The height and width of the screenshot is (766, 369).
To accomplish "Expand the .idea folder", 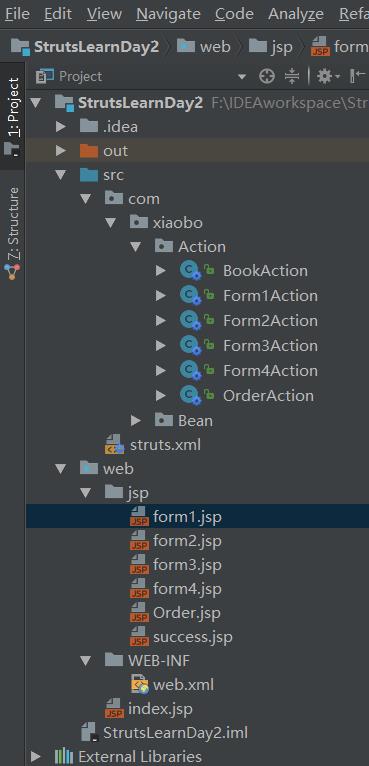I will [x=61, y=127].
